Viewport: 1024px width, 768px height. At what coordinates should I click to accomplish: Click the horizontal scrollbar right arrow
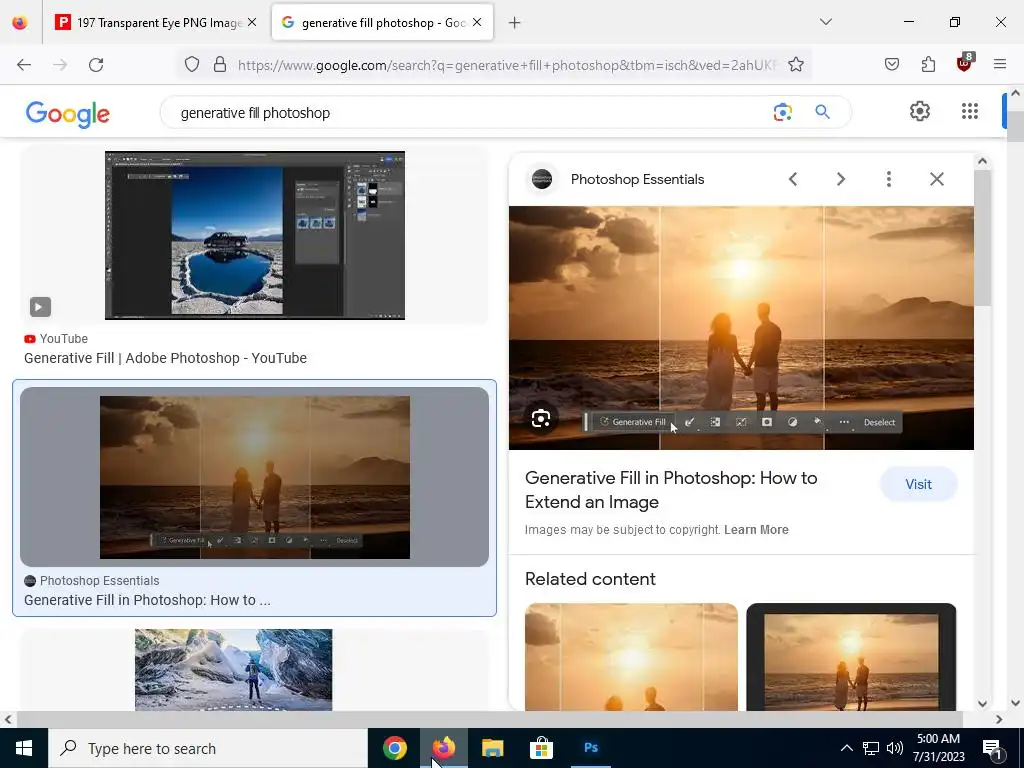[999, 720]
